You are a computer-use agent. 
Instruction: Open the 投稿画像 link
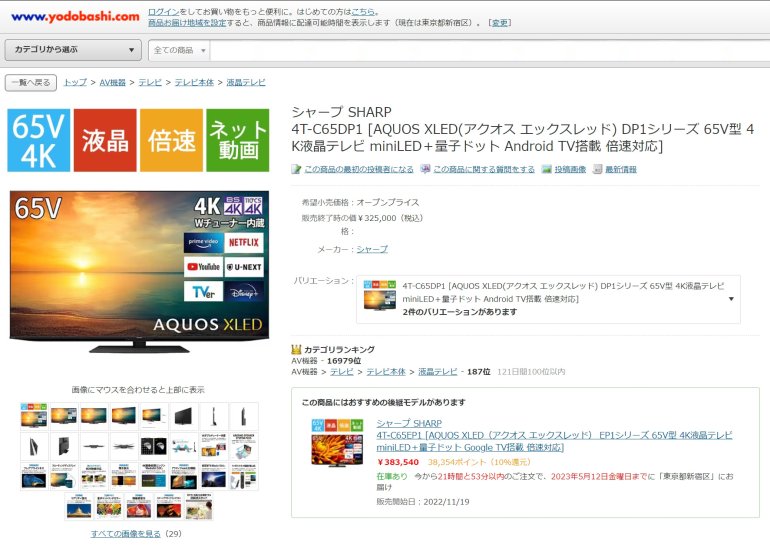(x=570, y=169)
